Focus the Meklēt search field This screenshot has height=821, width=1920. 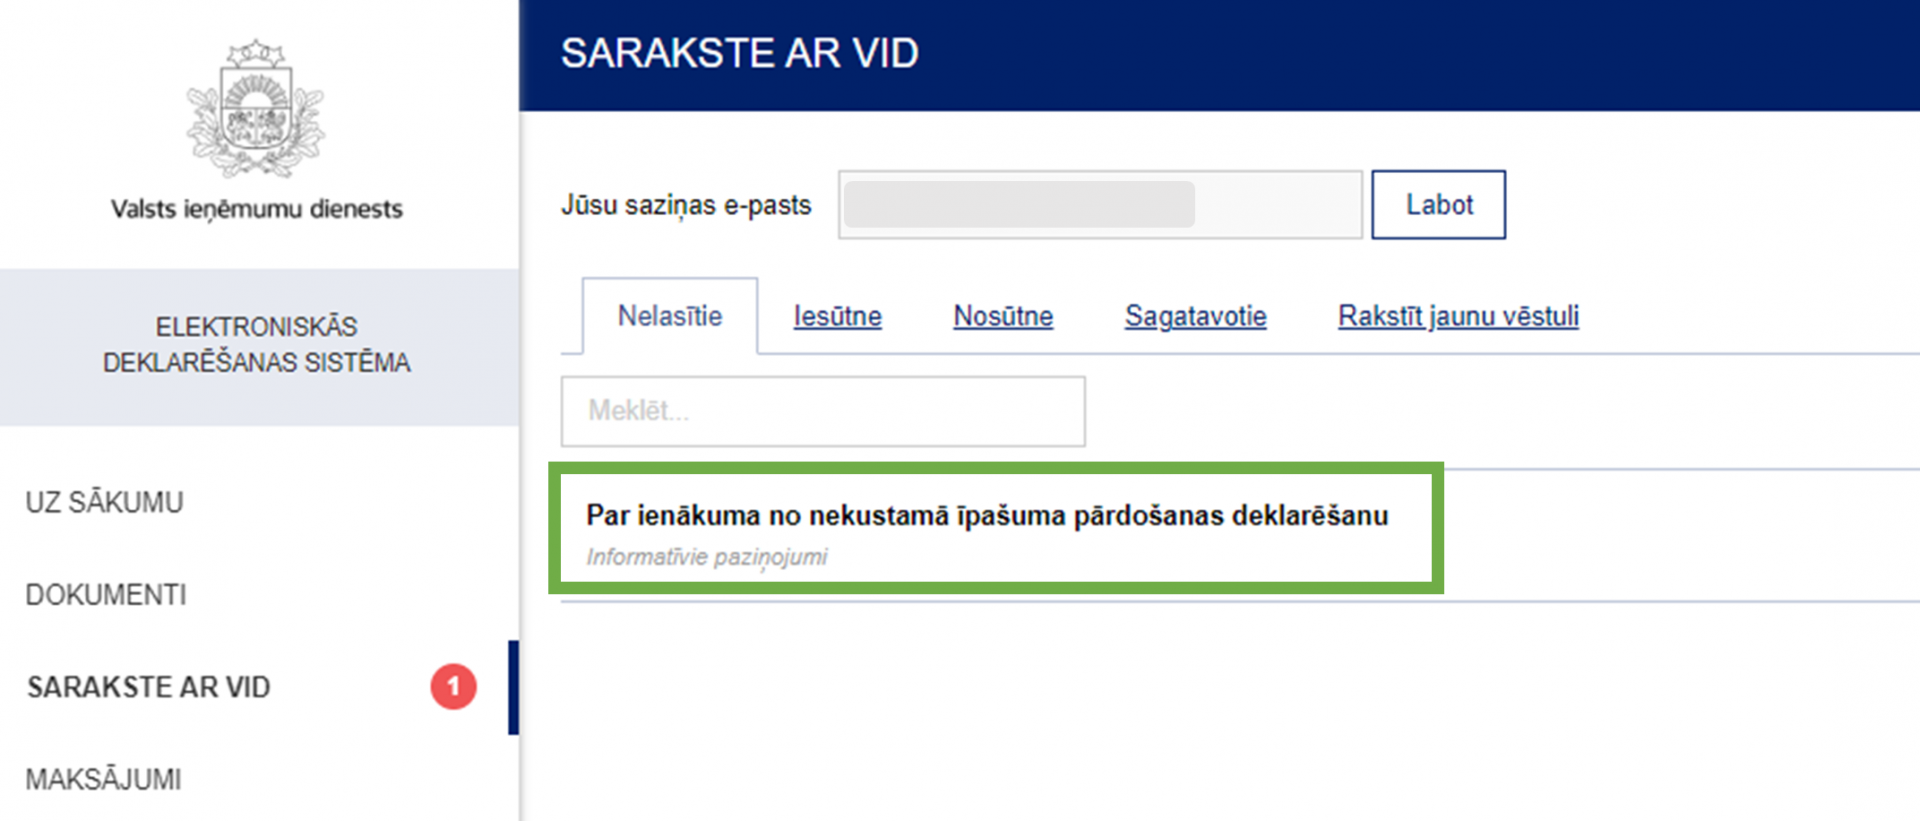(823, 411)
